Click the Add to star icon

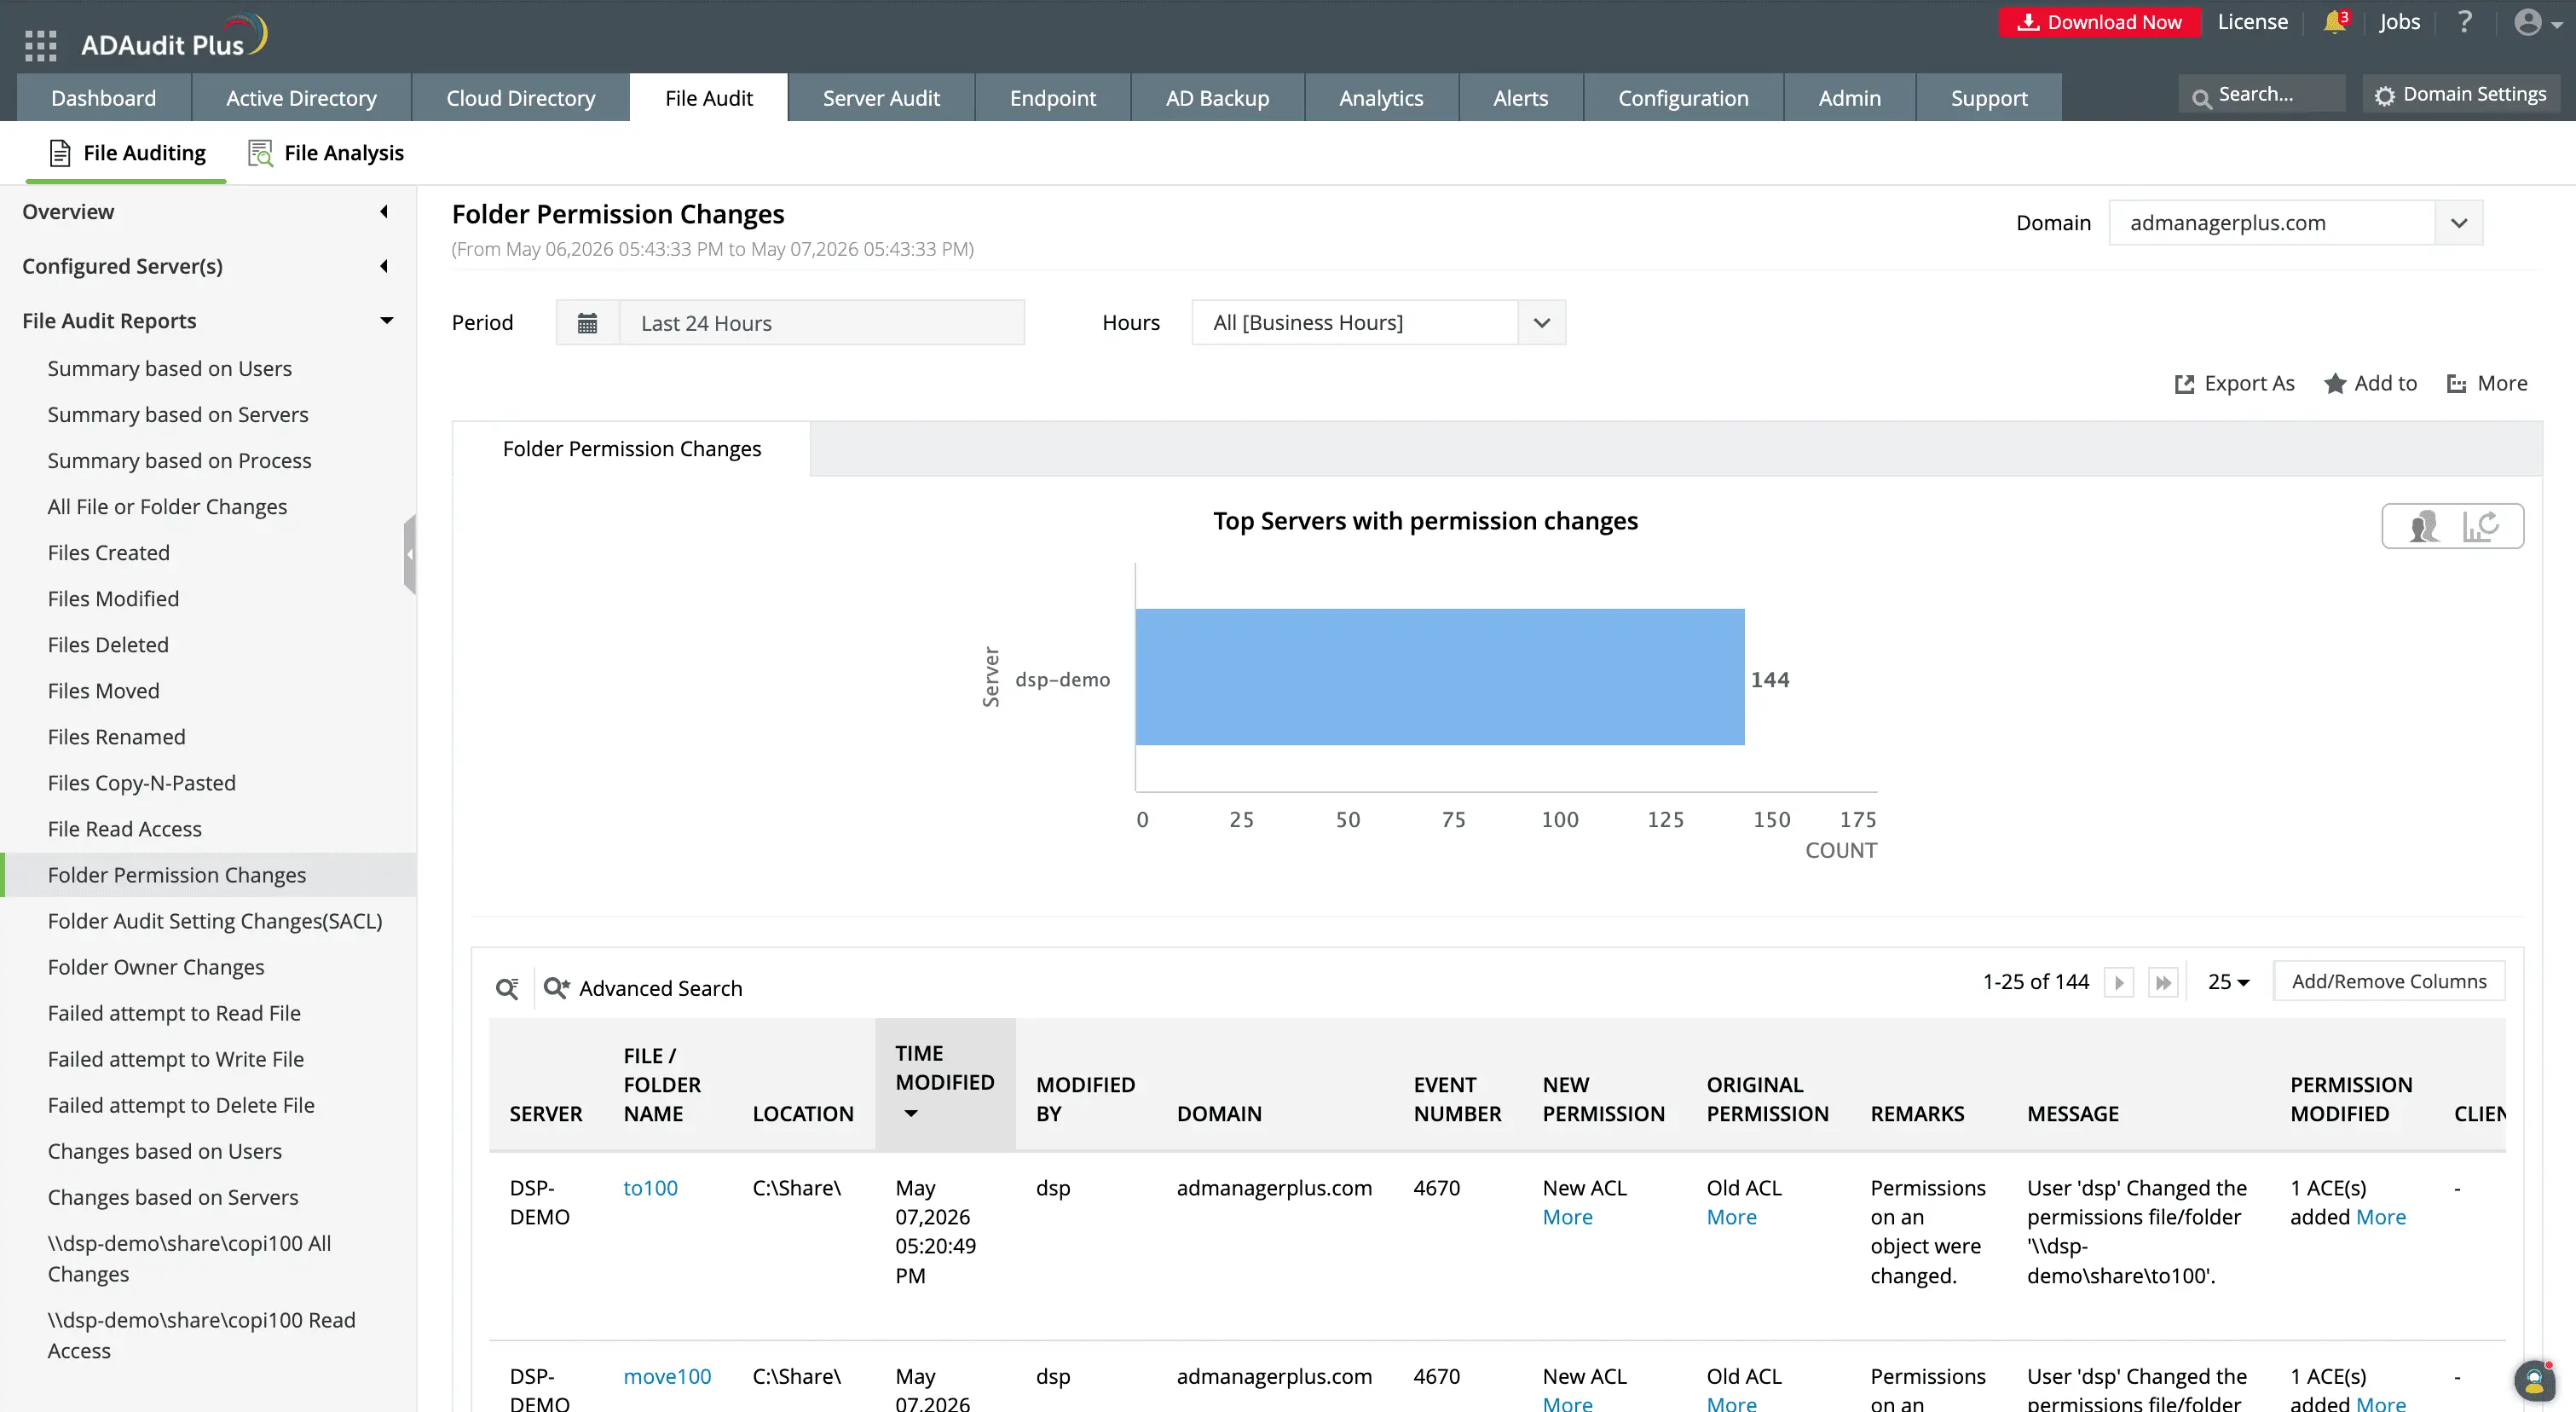pyautogui.click(x=2334, y=384)
